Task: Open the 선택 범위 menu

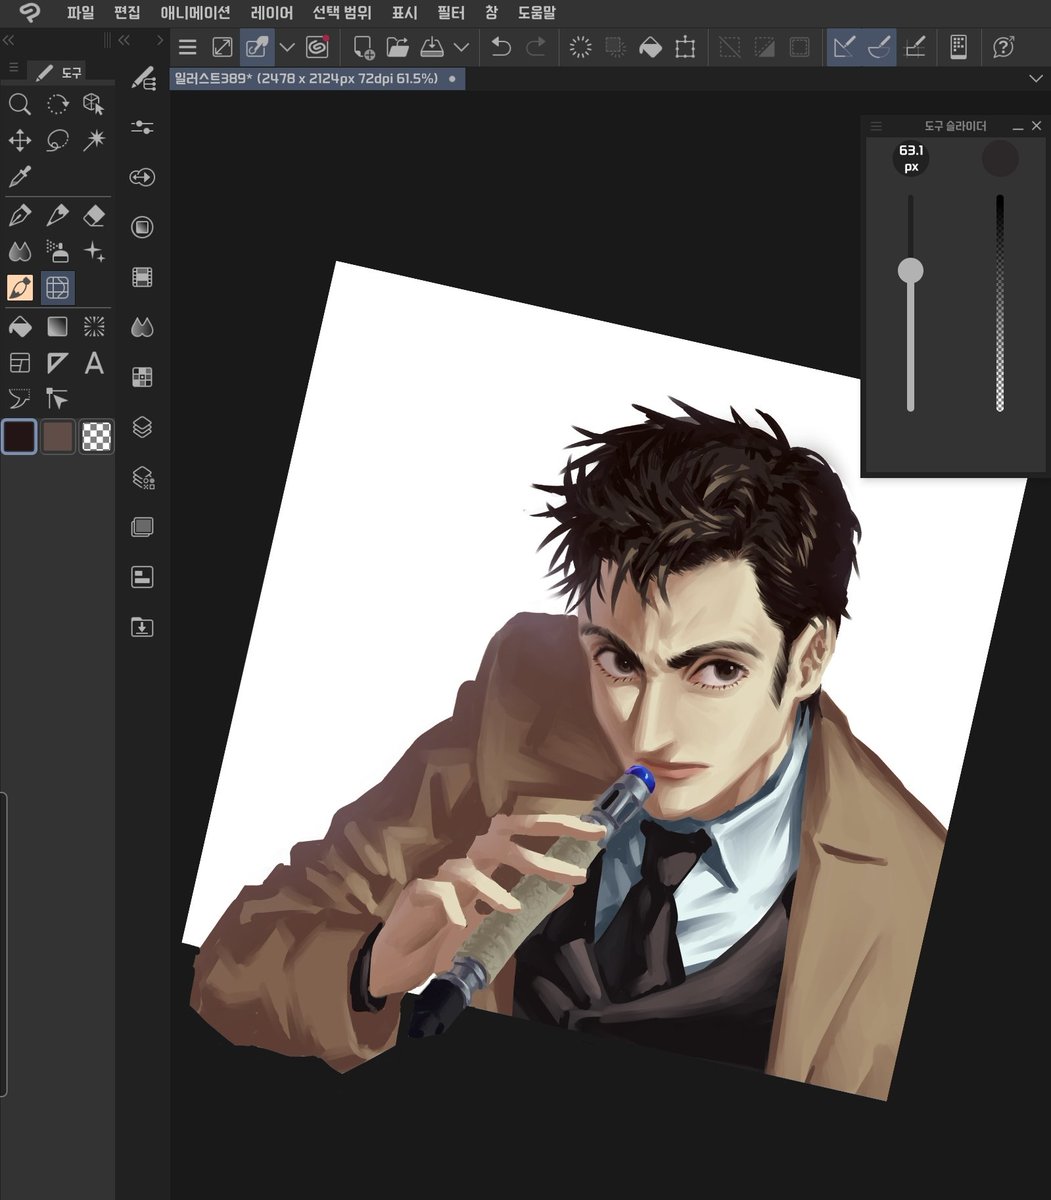Action: tap(342, 13)
